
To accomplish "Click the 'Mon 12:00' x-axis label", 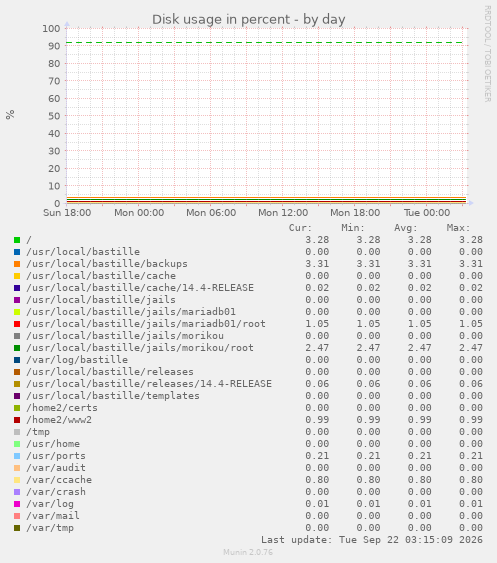I will pyautogui.click(x=283, y=213).
